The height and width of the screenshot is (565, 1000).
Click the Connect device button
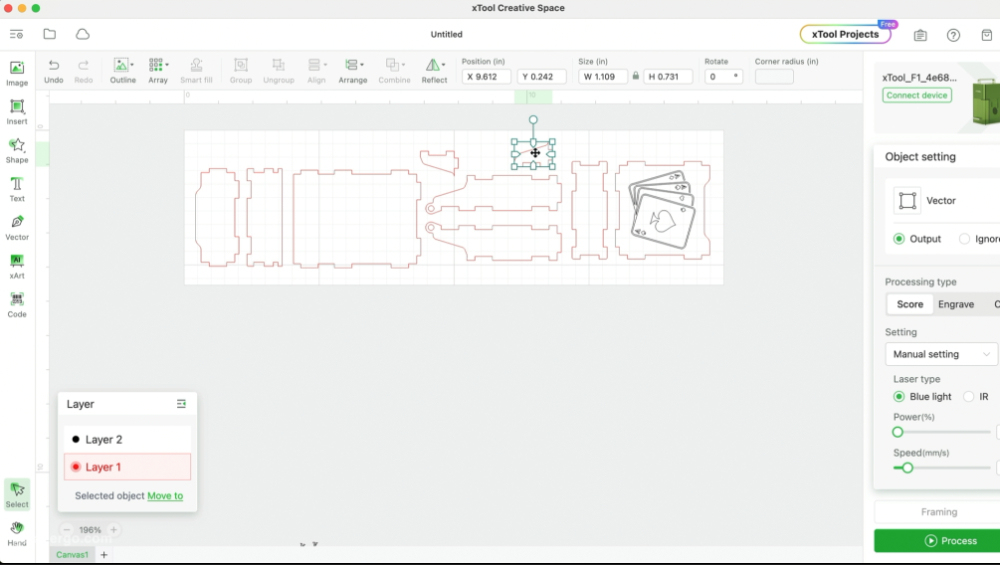point(917,95)
